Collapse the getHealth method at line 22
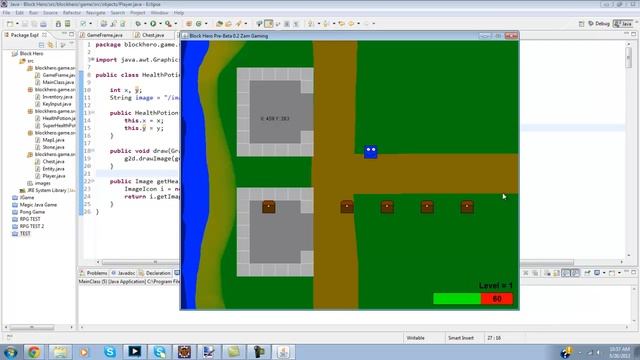 (93, 181)
